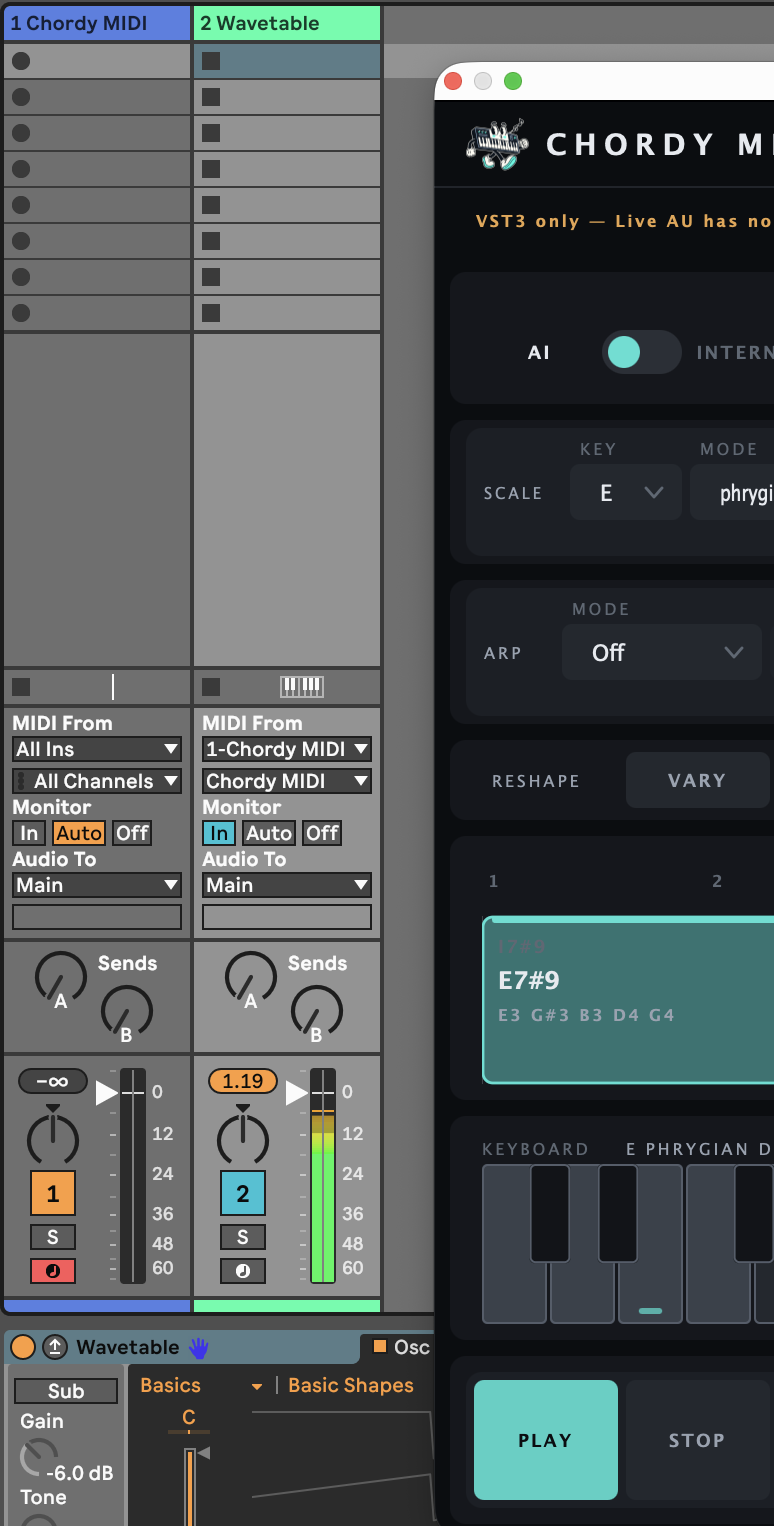Click the stop square in Wavetable's last clip slot
The image size is (774, 1526).
tap(211, 313)
